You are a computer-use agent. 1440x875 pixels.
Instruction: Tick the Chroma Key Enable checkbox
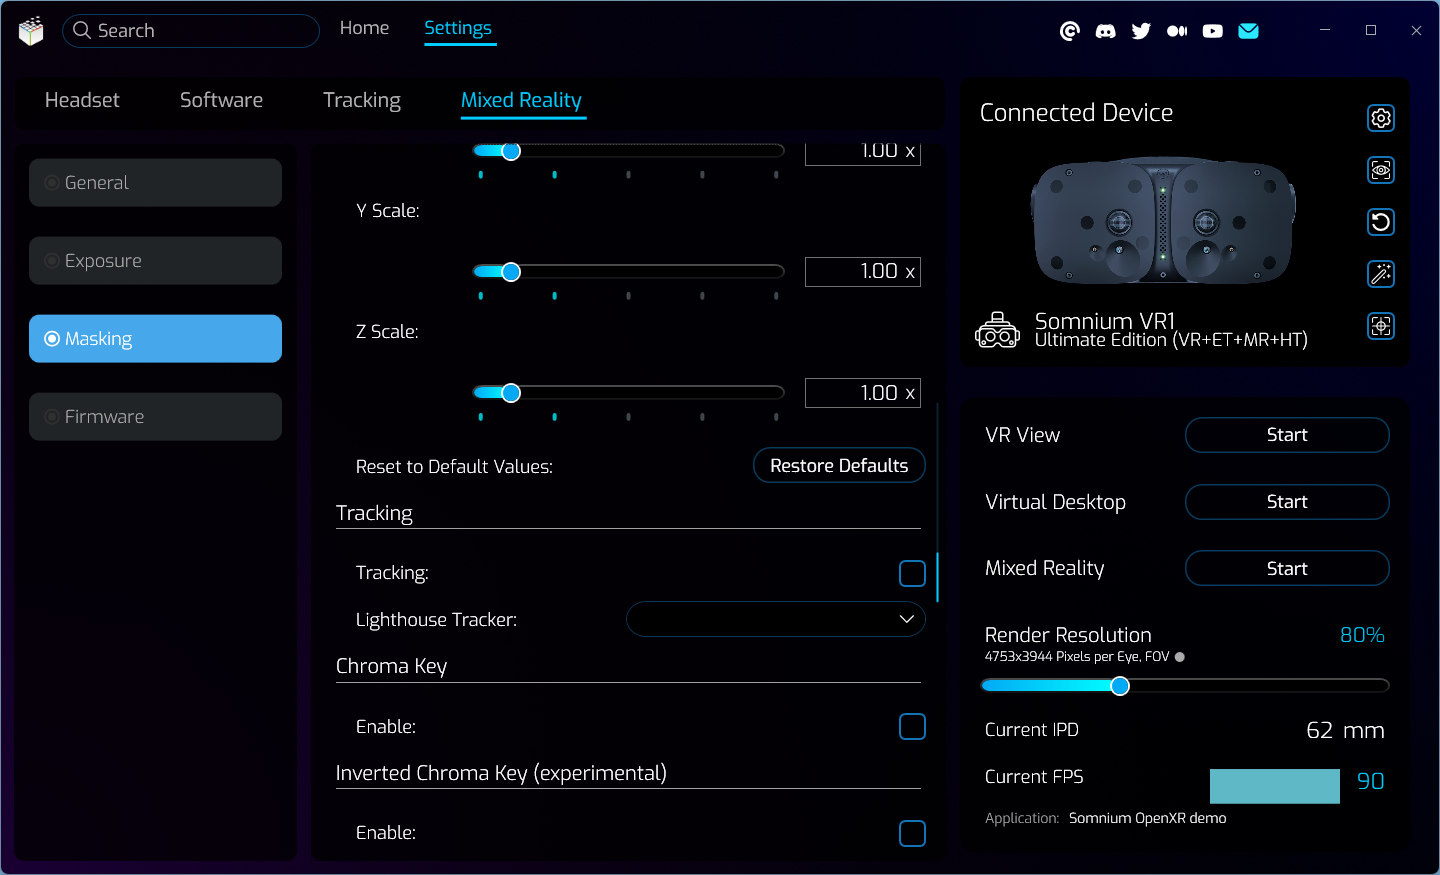point(912,726)
